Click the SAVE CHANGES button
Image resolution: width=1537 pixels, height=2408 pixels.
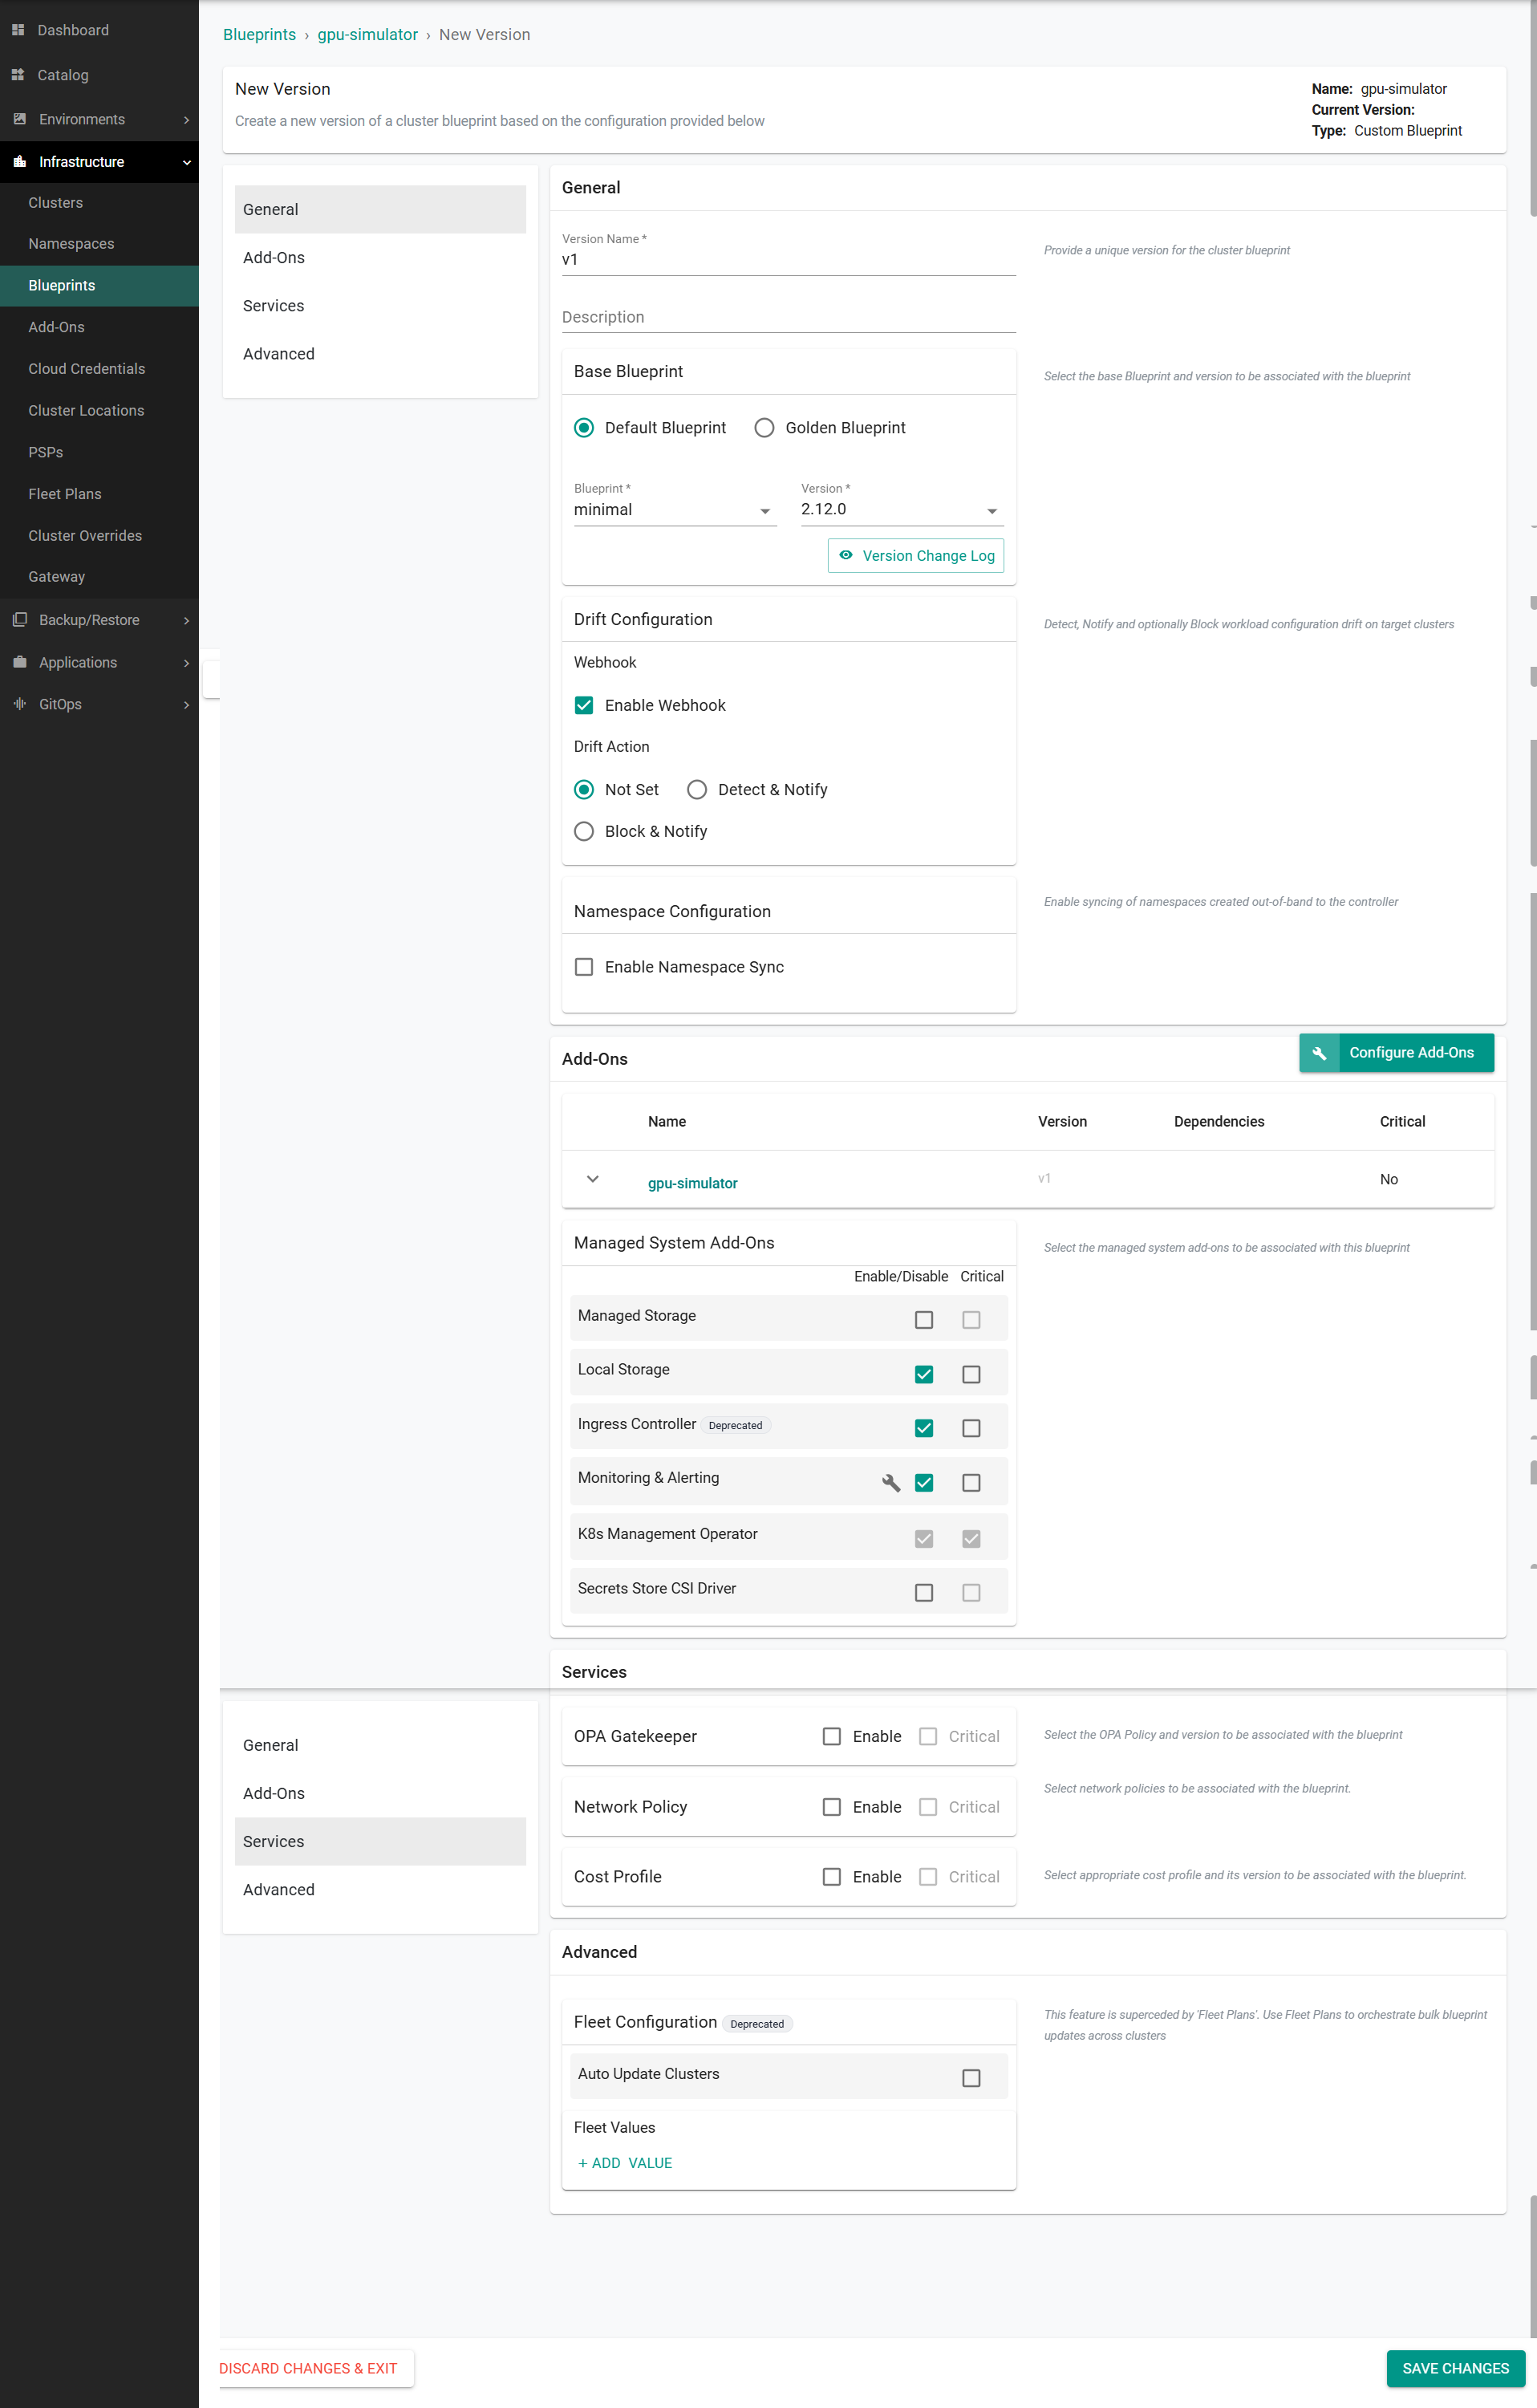(x=1455, y=2369)
